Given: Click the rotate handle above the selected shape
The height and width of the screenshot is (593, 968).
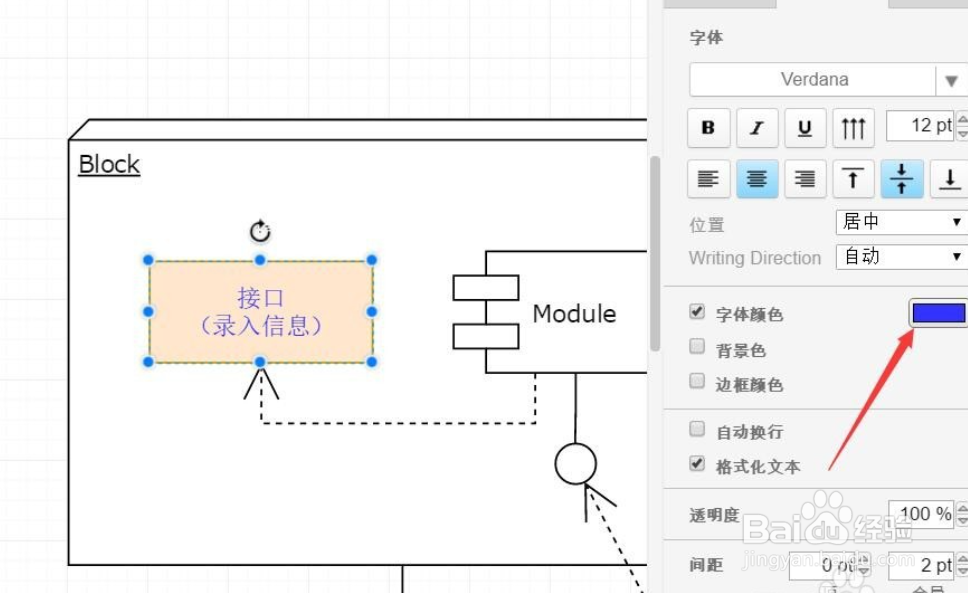Looking at the screenshot, I should 260,231.
